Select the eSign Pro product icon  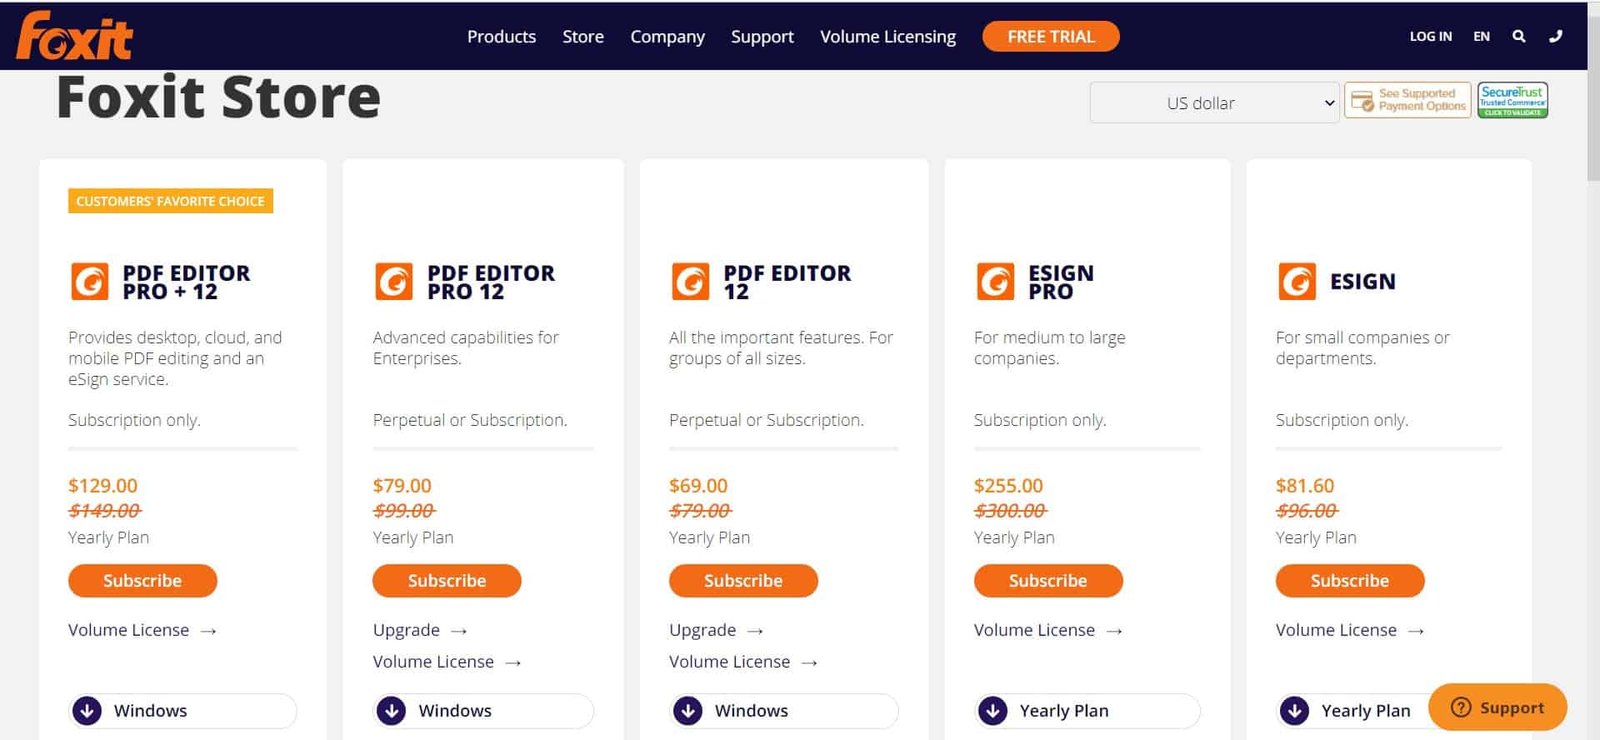[995, 281]
